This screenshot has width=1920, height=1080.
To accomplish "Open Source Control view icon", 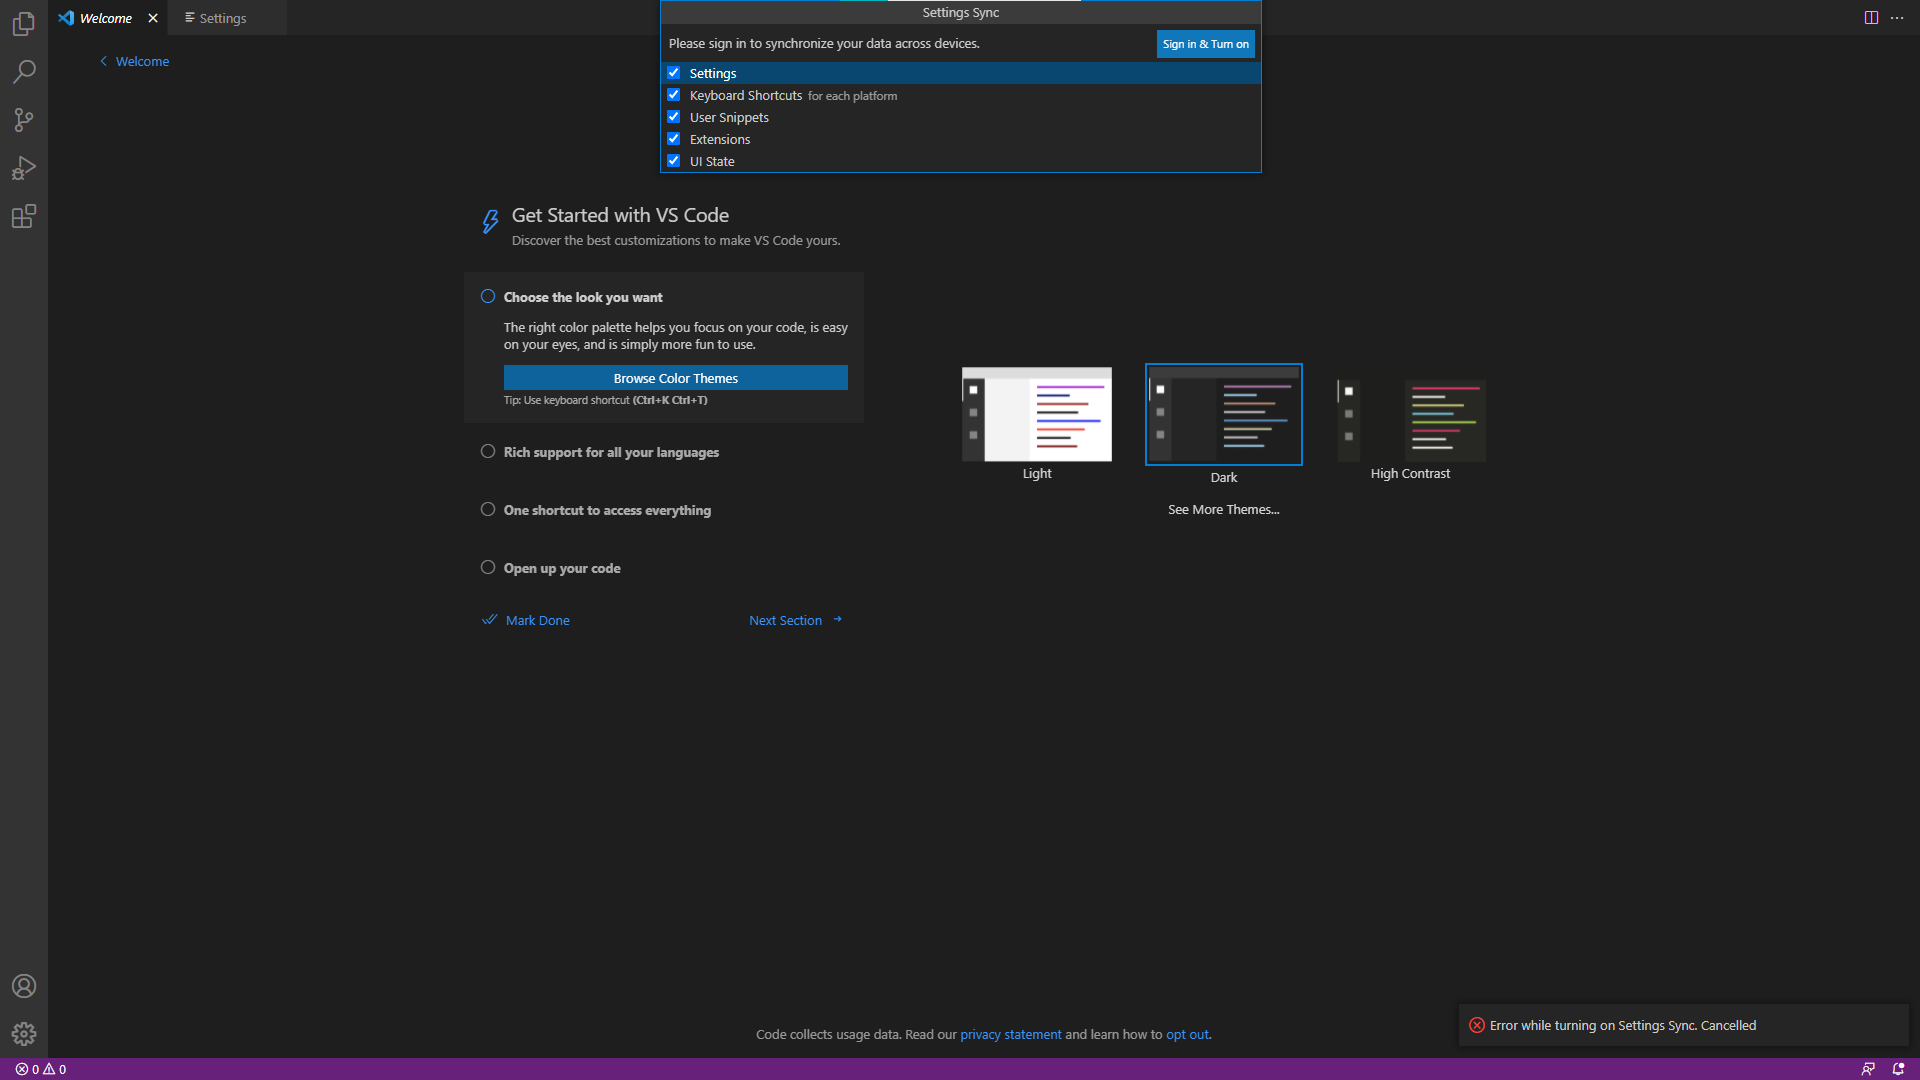I will [24, 120].
